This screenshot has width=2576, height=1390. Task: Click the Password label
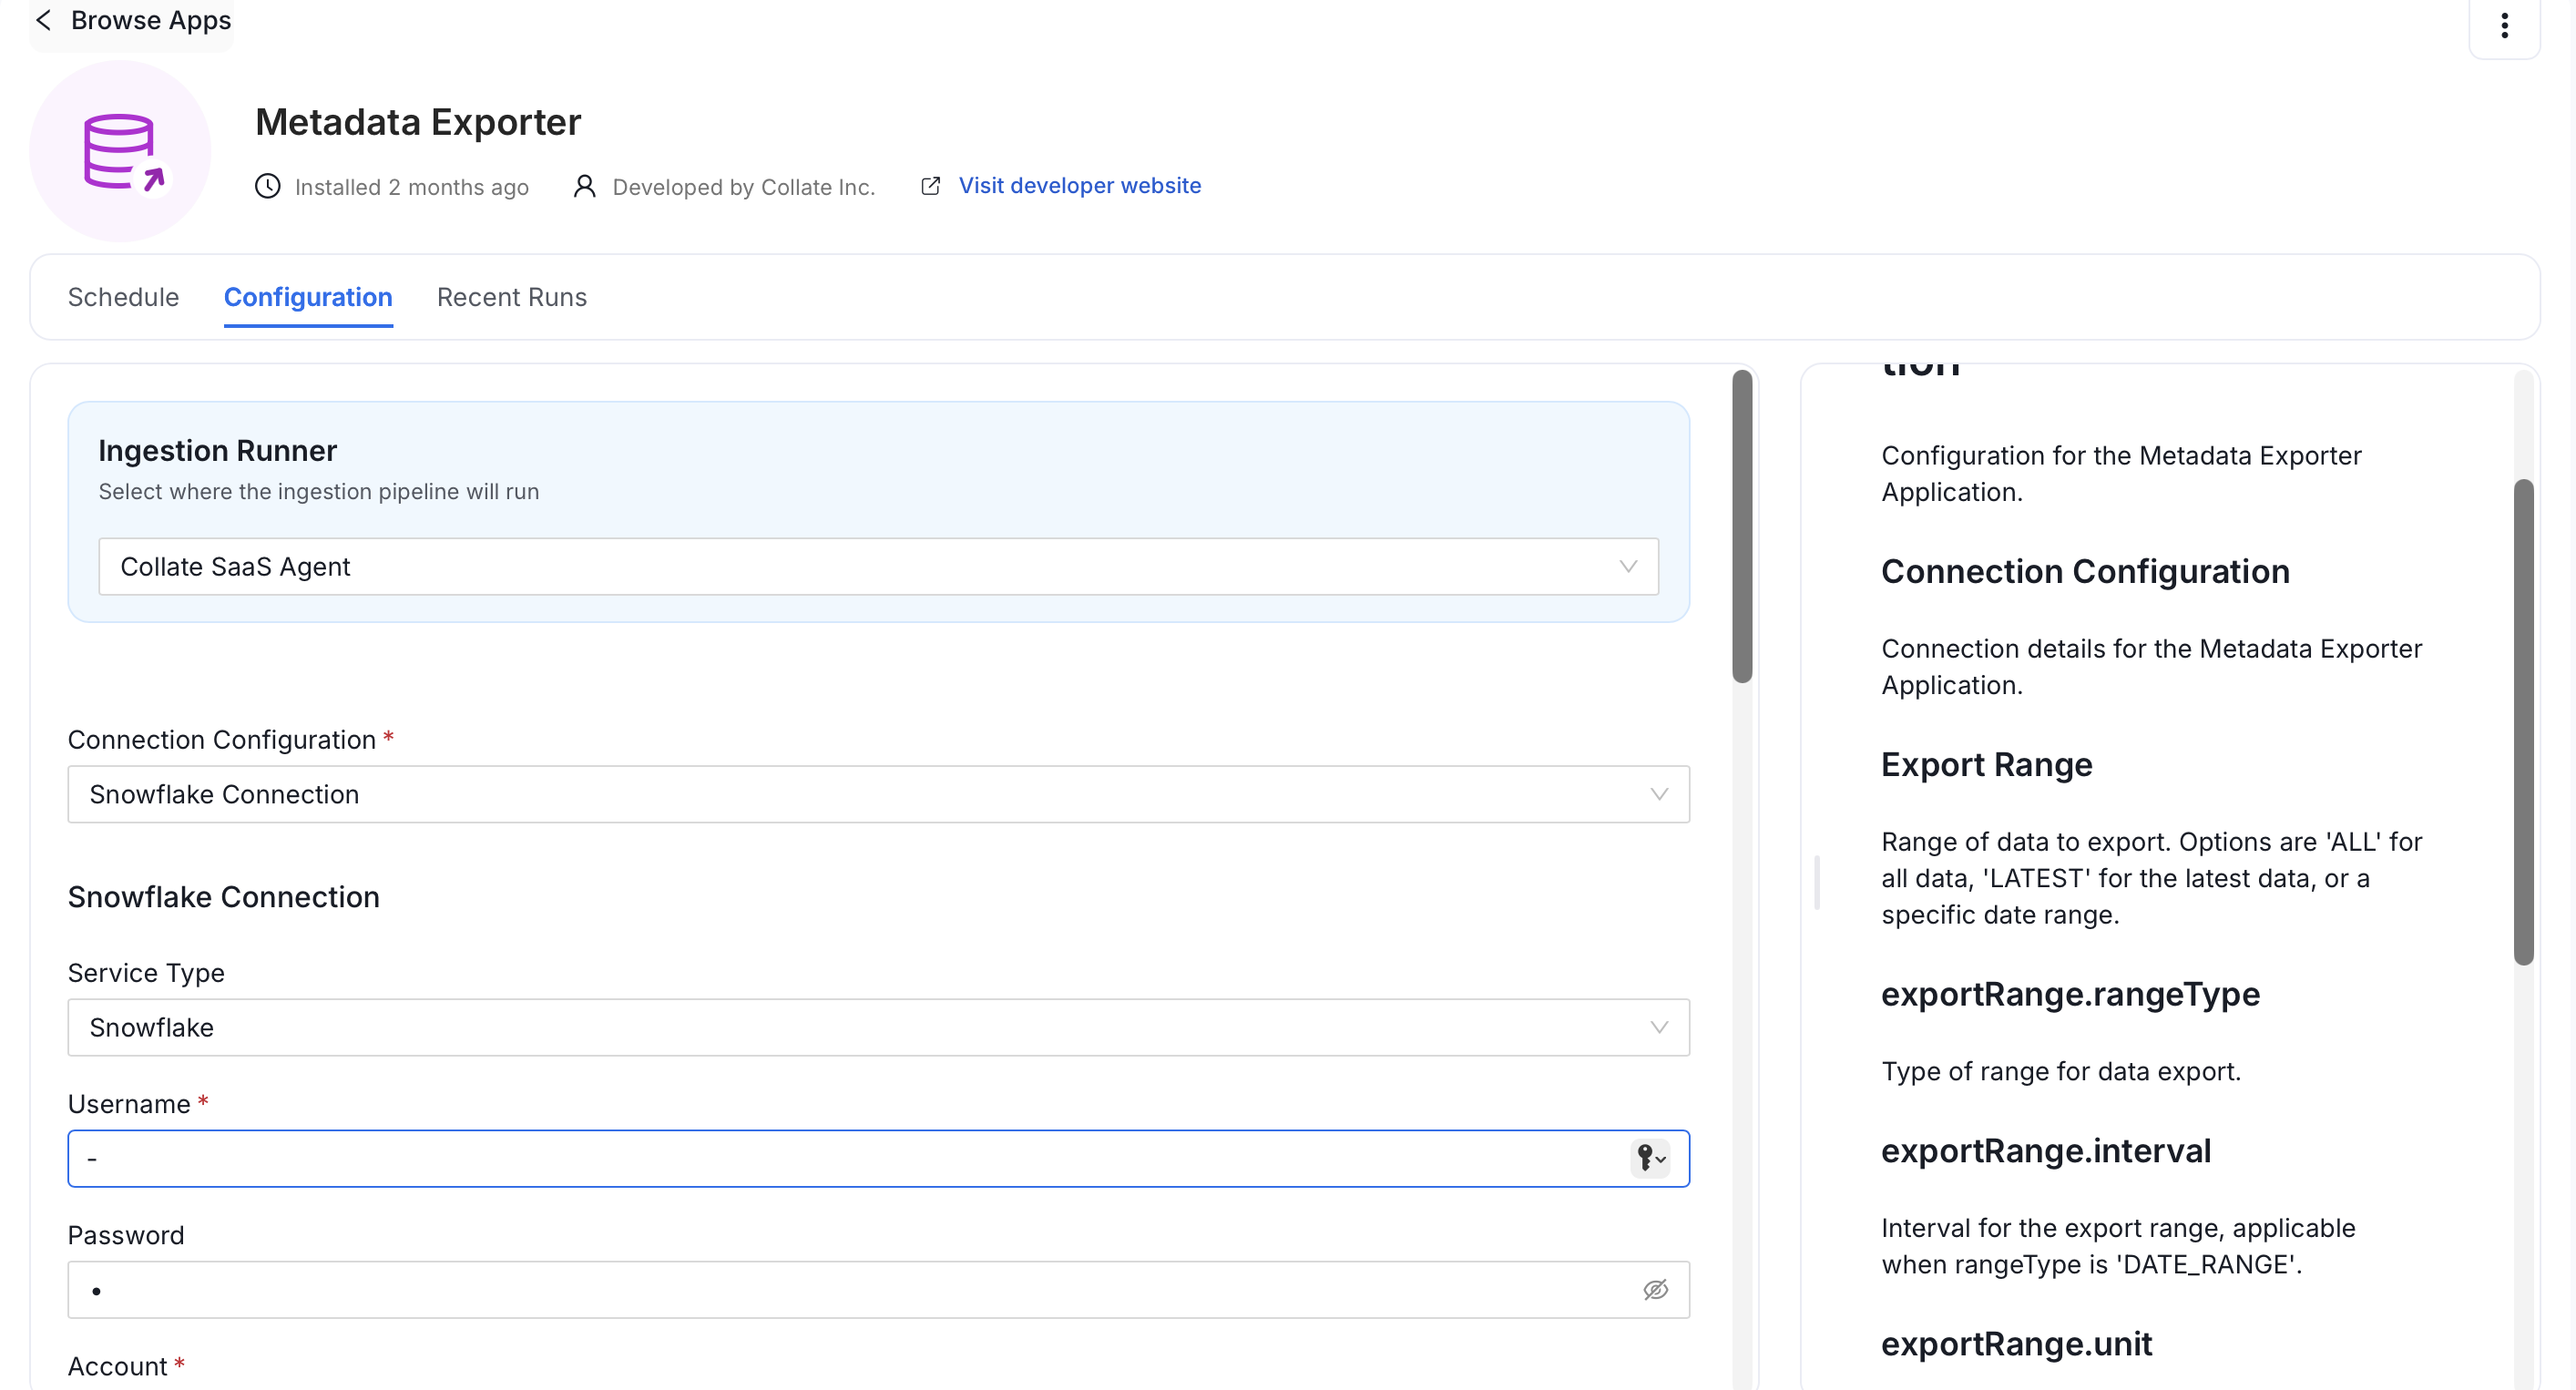[x=126, y=1234]
